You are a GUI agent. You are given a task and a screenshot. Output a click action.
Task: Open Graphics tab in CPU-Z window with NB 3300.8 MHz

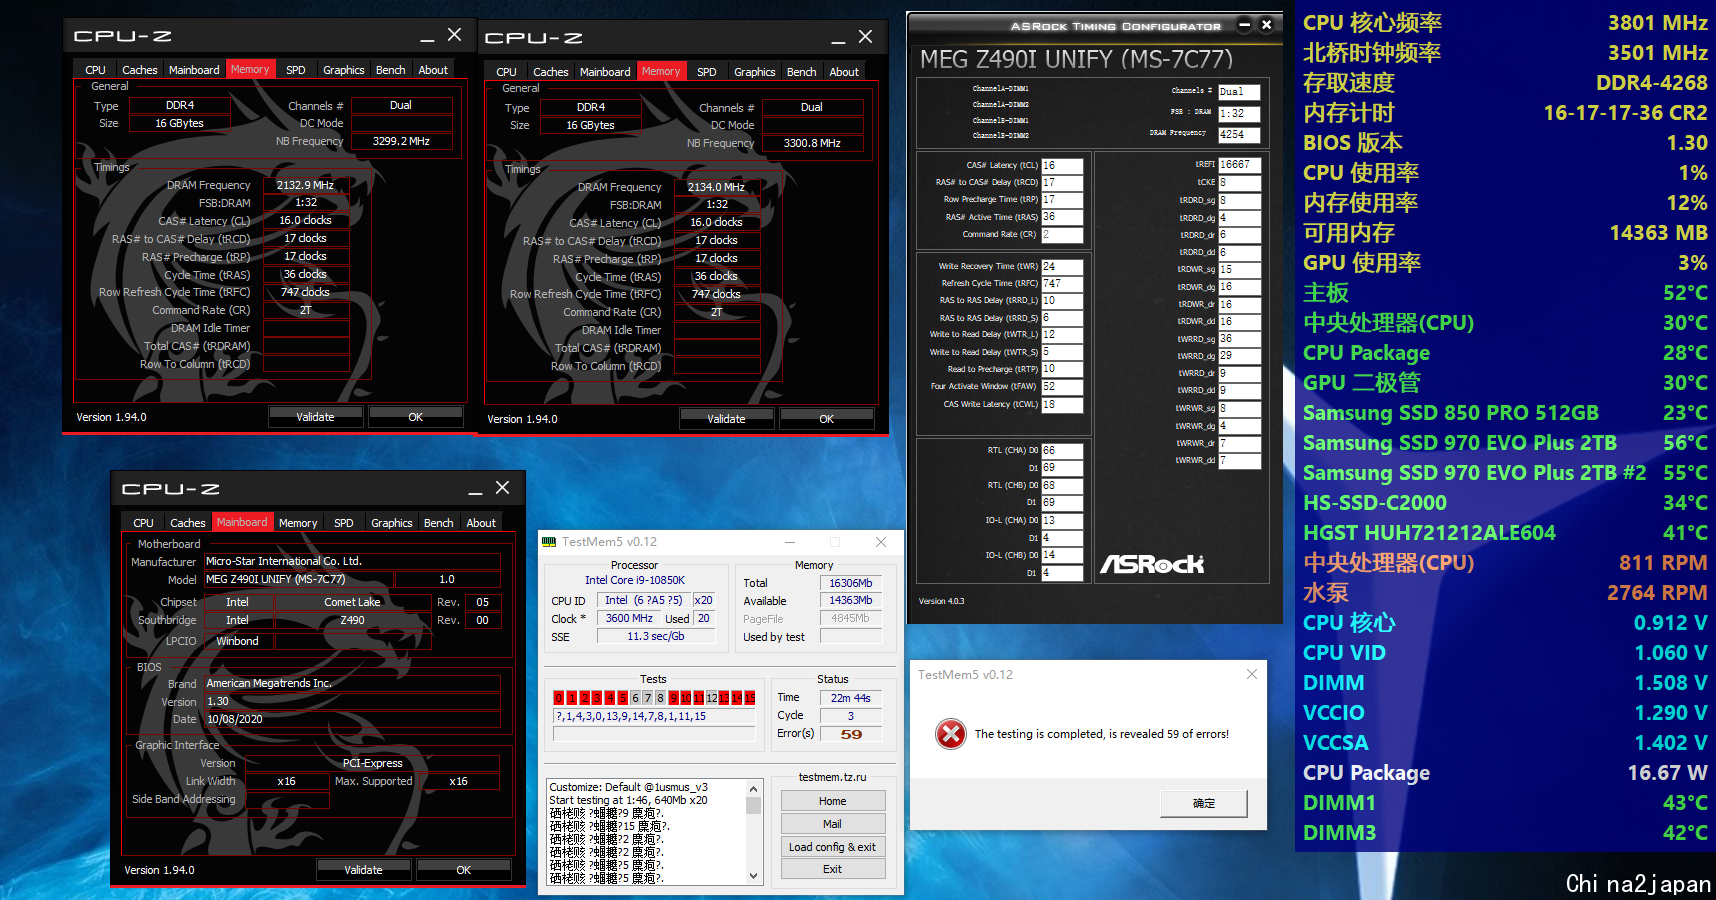(x=755, y=72)
